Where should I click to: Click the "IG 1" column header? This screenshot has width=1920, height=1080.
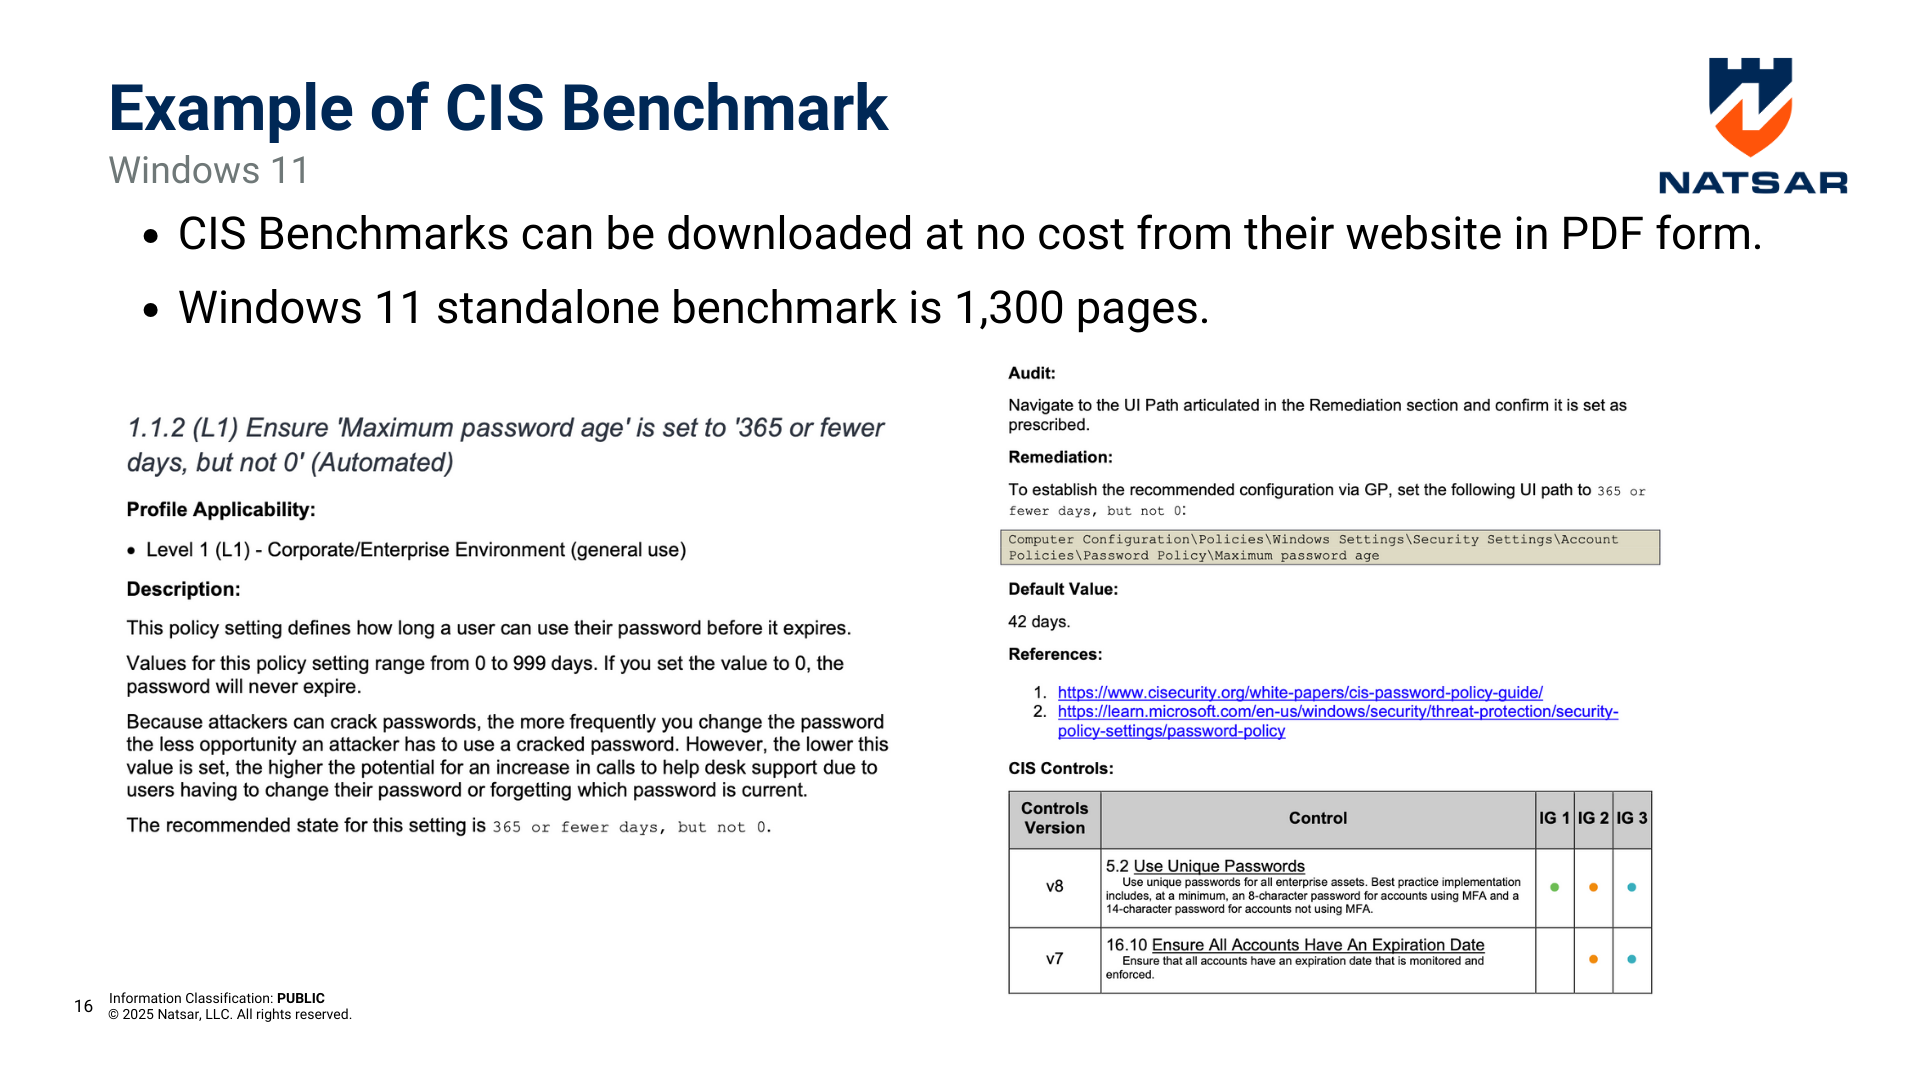1553,818
